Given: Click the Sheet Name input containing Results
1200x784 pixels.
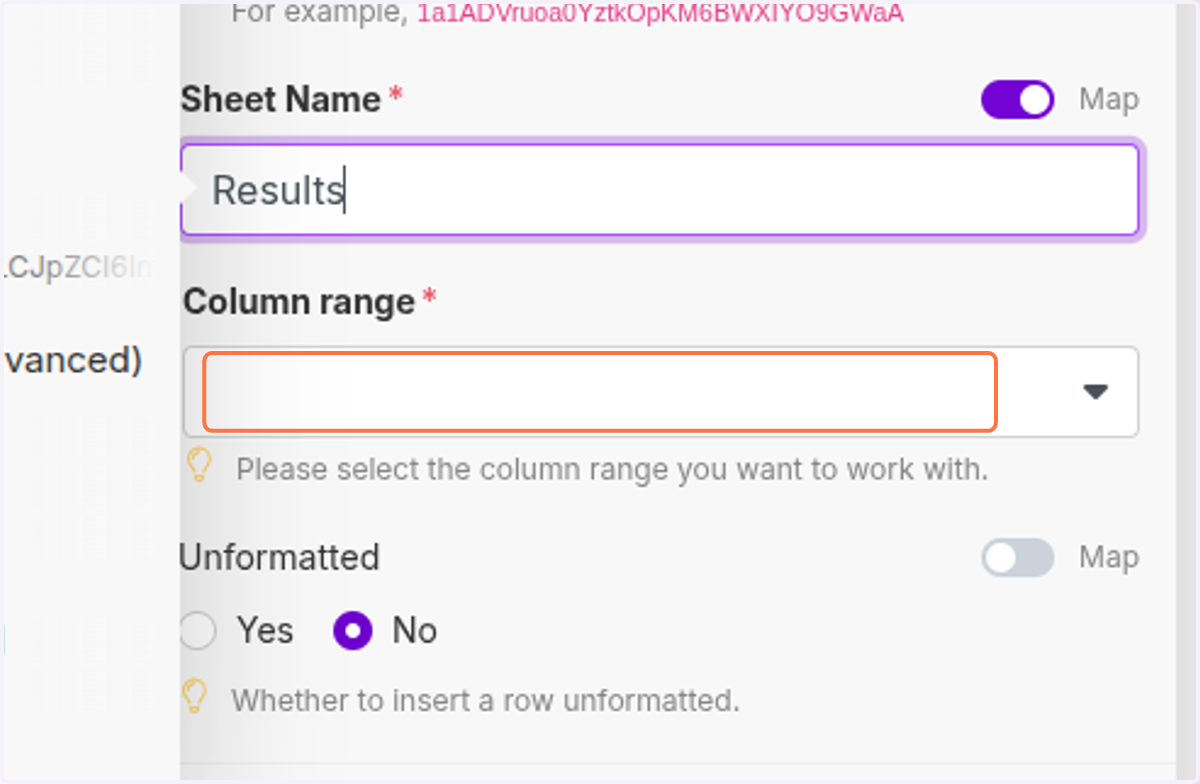Looking at the screenshot, I should coord(660,190).
